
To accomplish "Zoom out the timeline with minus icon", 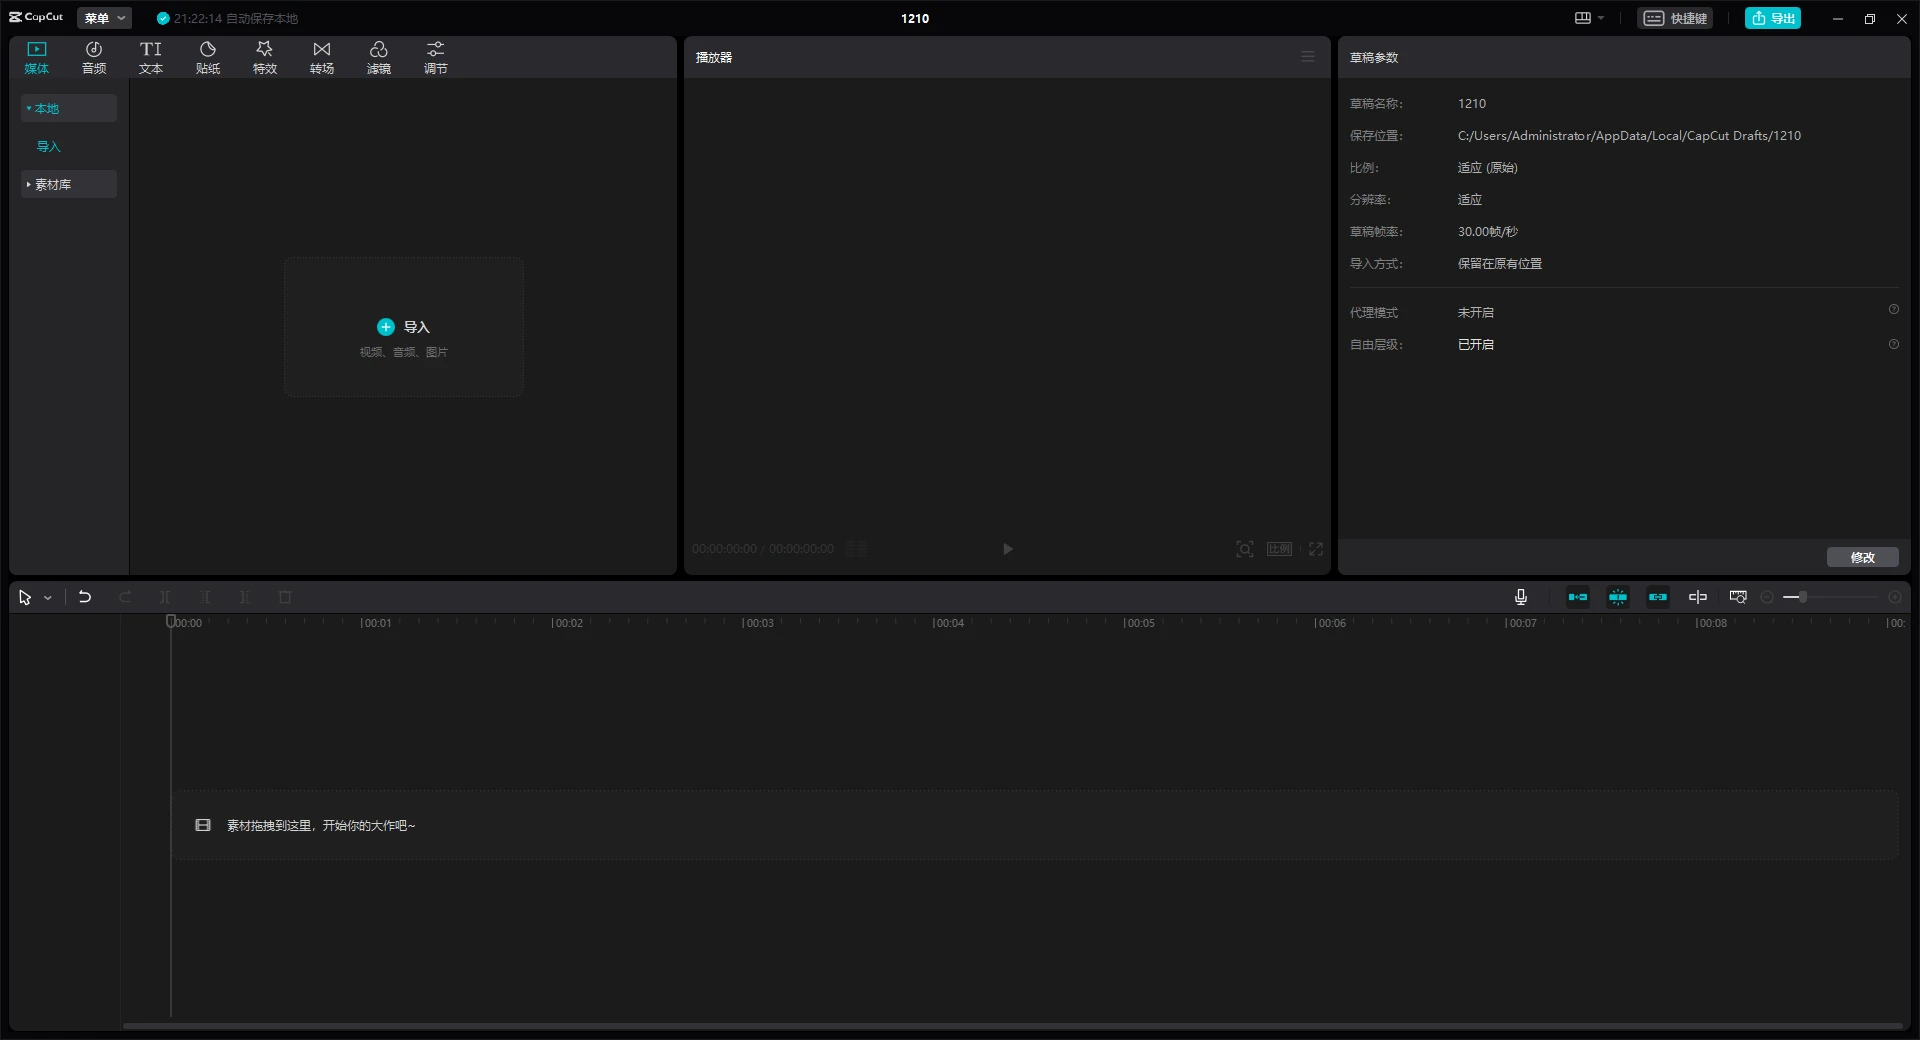I will [1768, 597].
